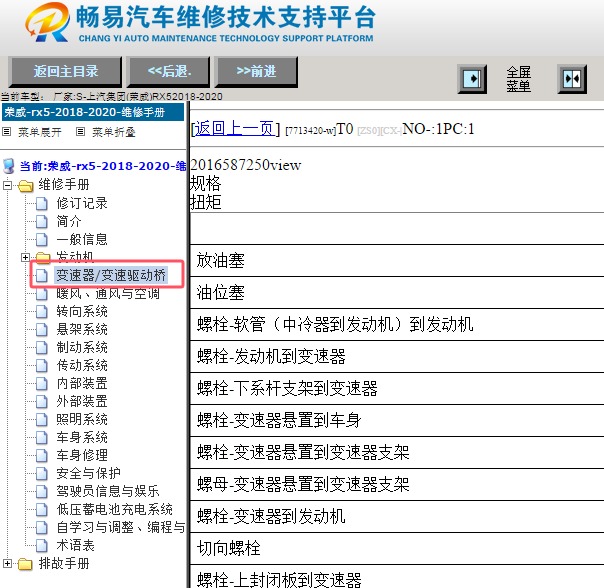Expand the 发动机 tree node
Viewport: 604px width, 588px height.
tap(25, 257)
